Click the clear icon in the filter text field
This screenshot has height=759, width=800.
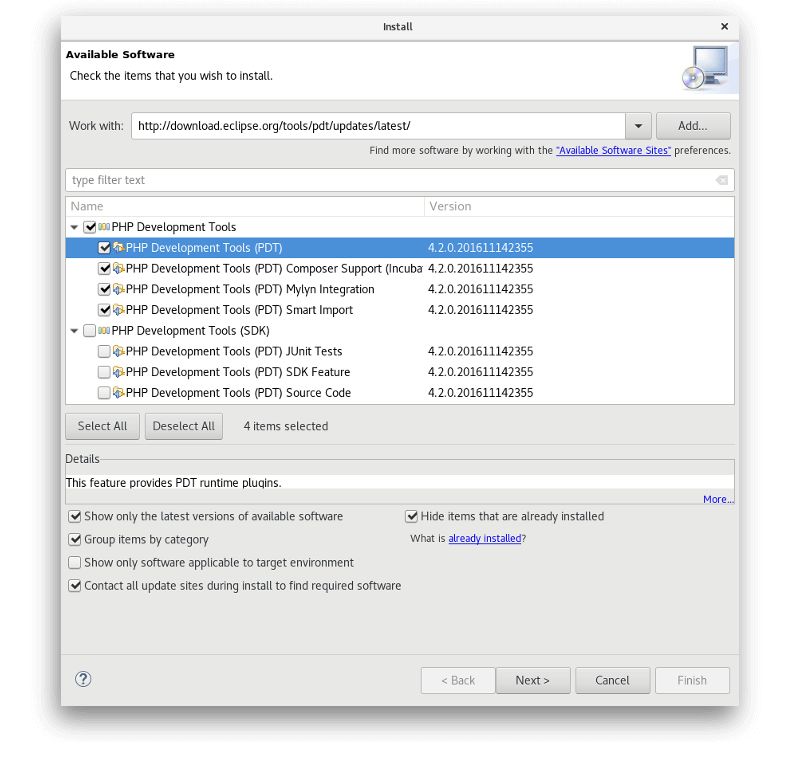721,180
